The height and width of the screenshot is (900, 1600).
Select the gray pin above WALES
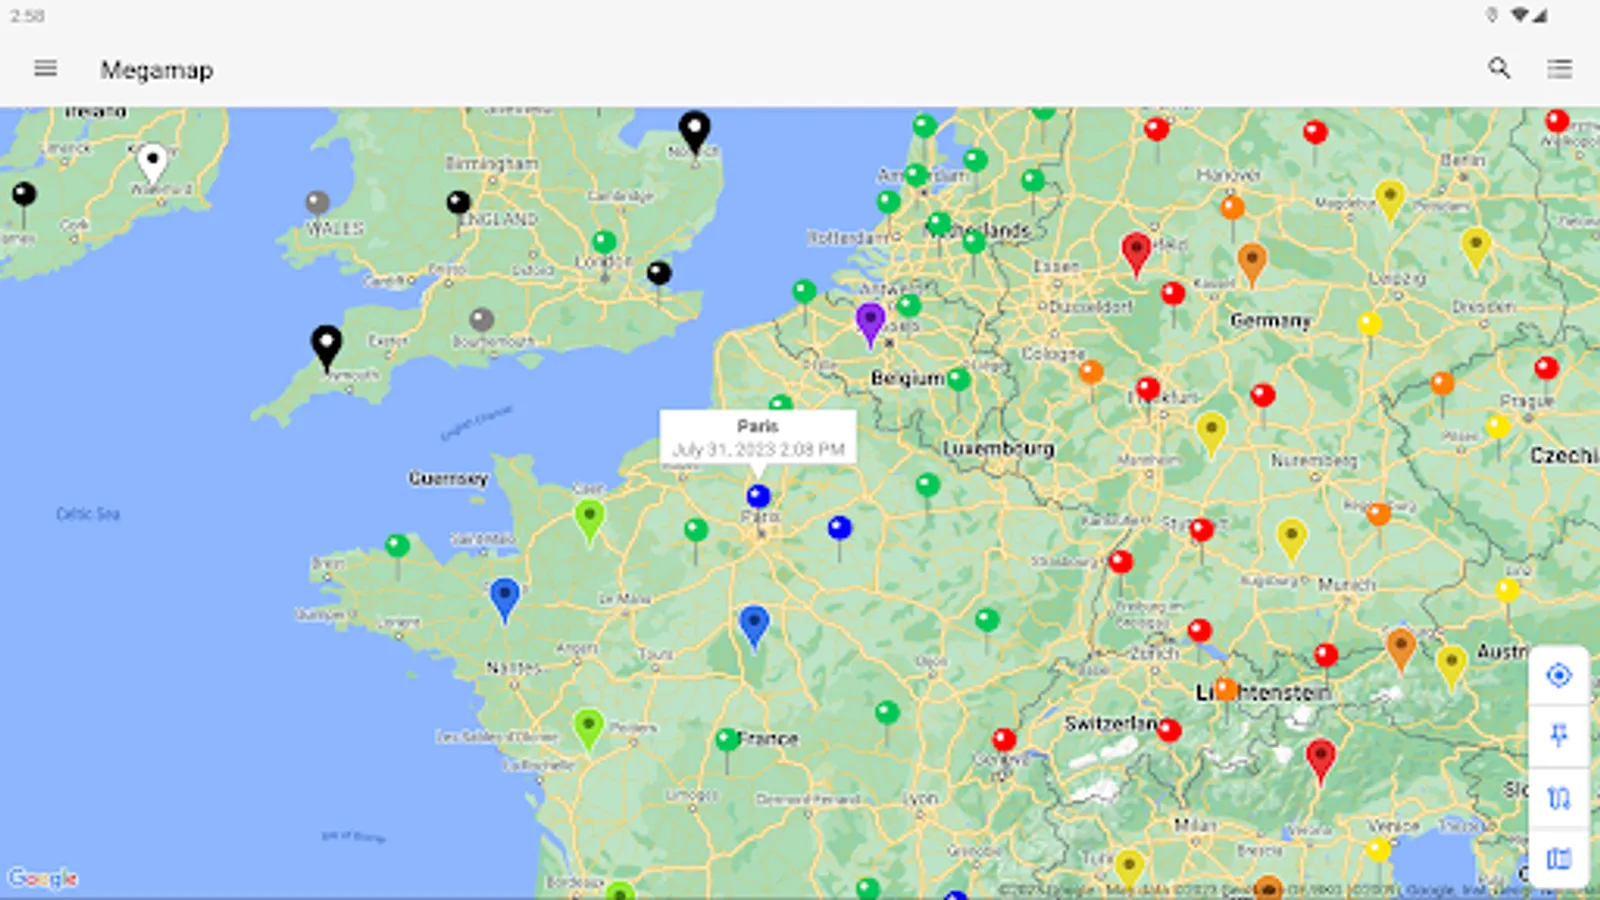(x=317, y=203)
